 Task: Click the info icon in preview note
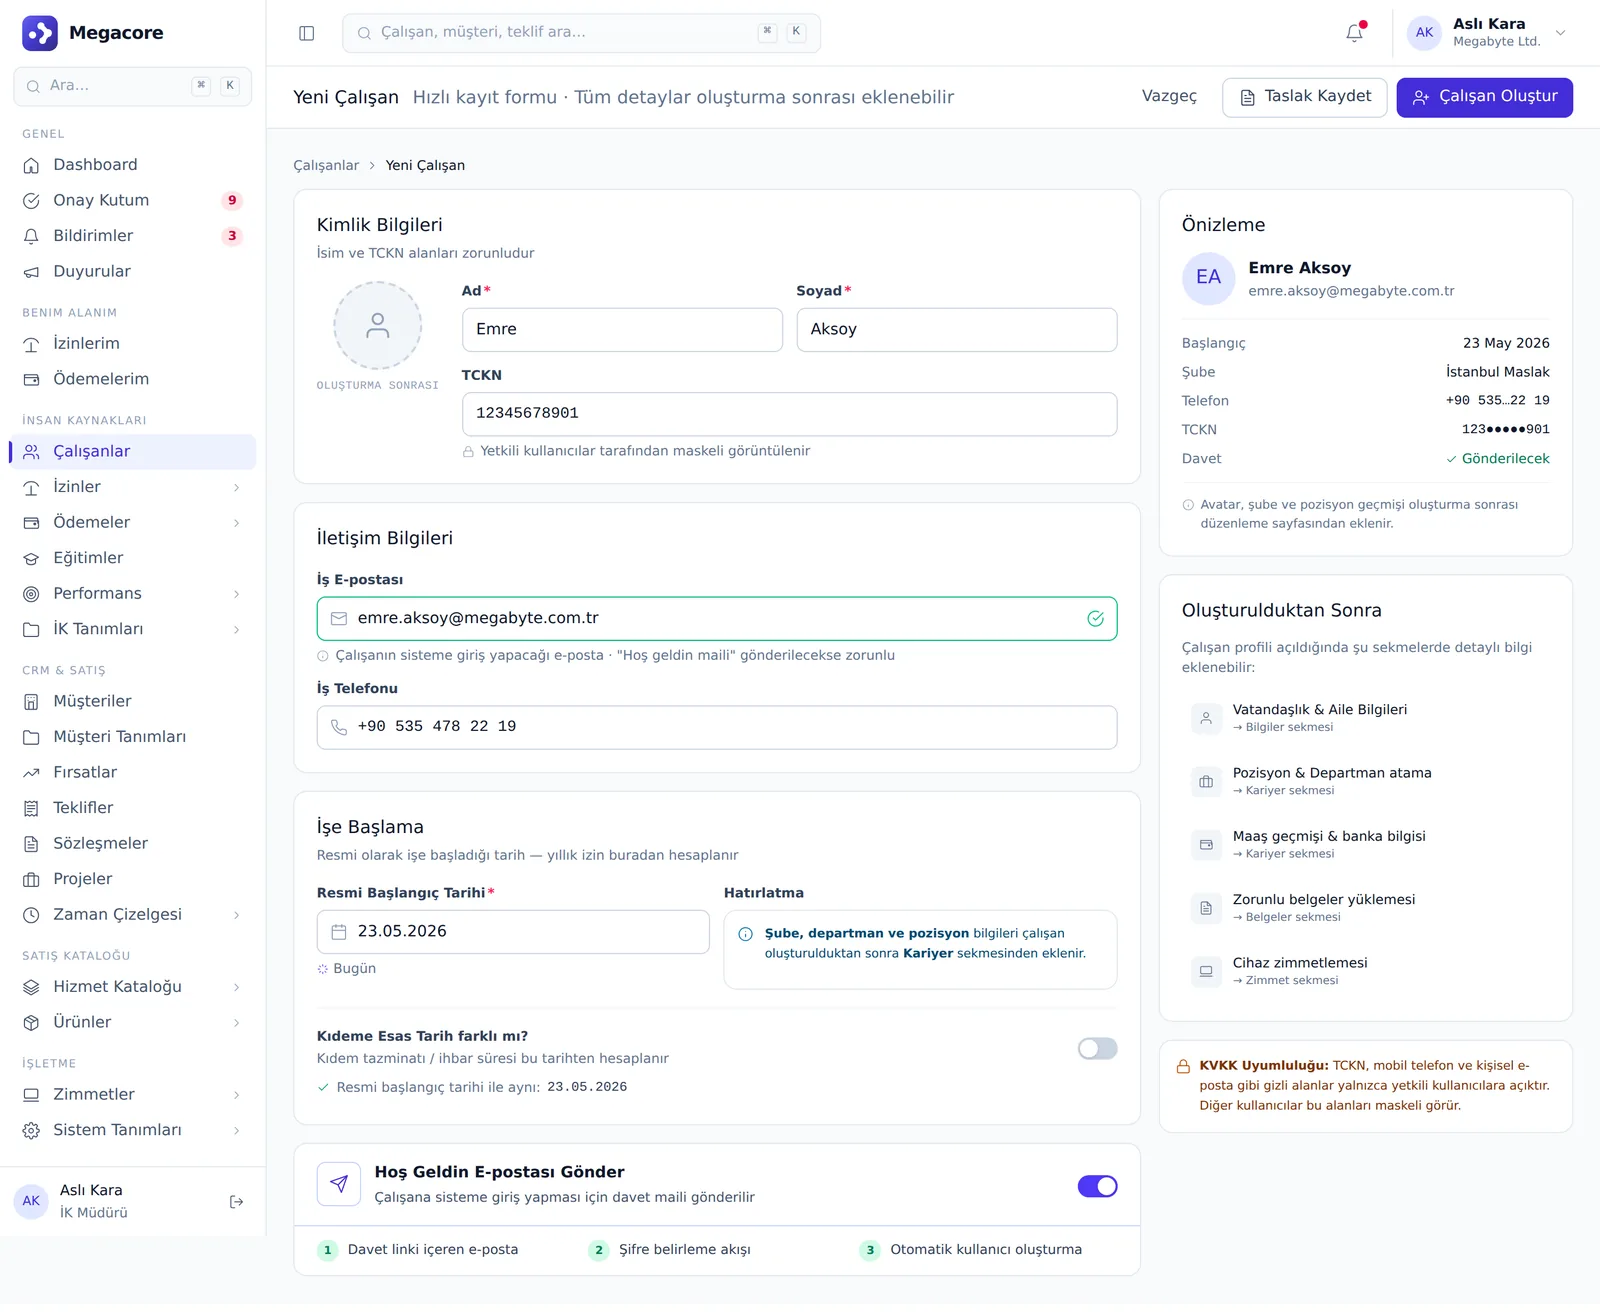click(1188, 505)
